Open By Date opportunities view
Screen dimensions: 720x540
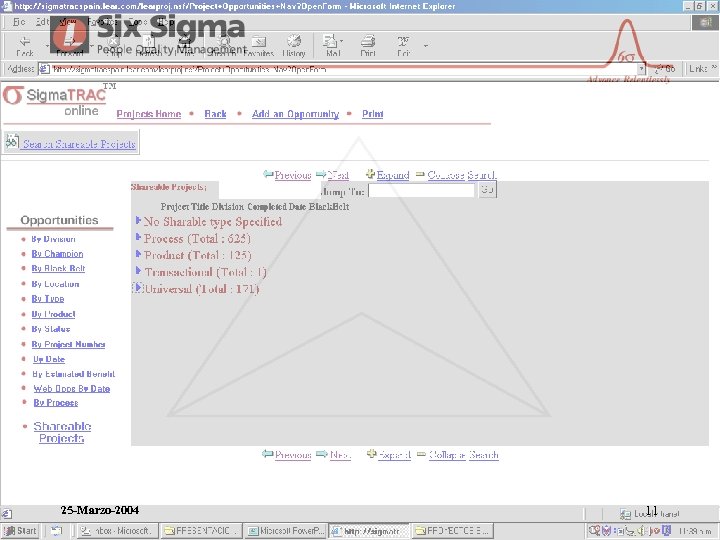(x=49, y=359)
